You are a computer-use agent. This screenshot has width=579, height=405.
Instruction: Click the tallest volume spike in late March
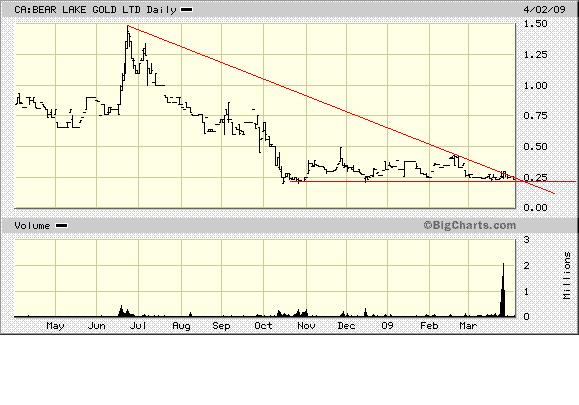coord(503,290)
